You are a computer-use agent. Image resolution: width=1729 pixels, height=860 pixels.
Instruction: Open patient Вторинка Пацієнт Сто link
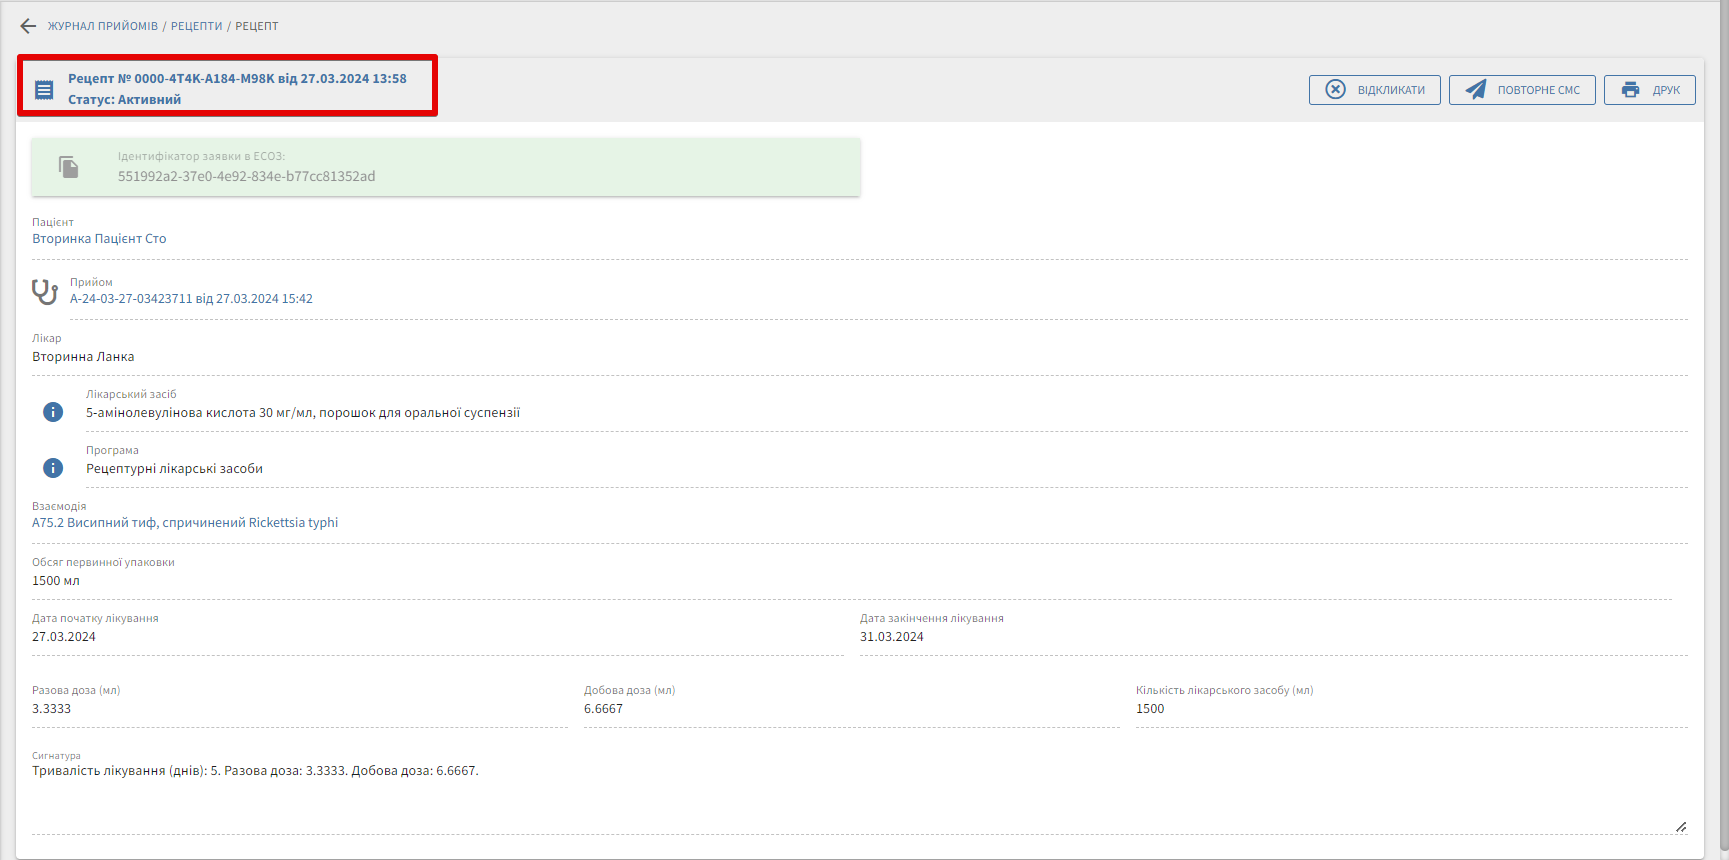point(99,239)
